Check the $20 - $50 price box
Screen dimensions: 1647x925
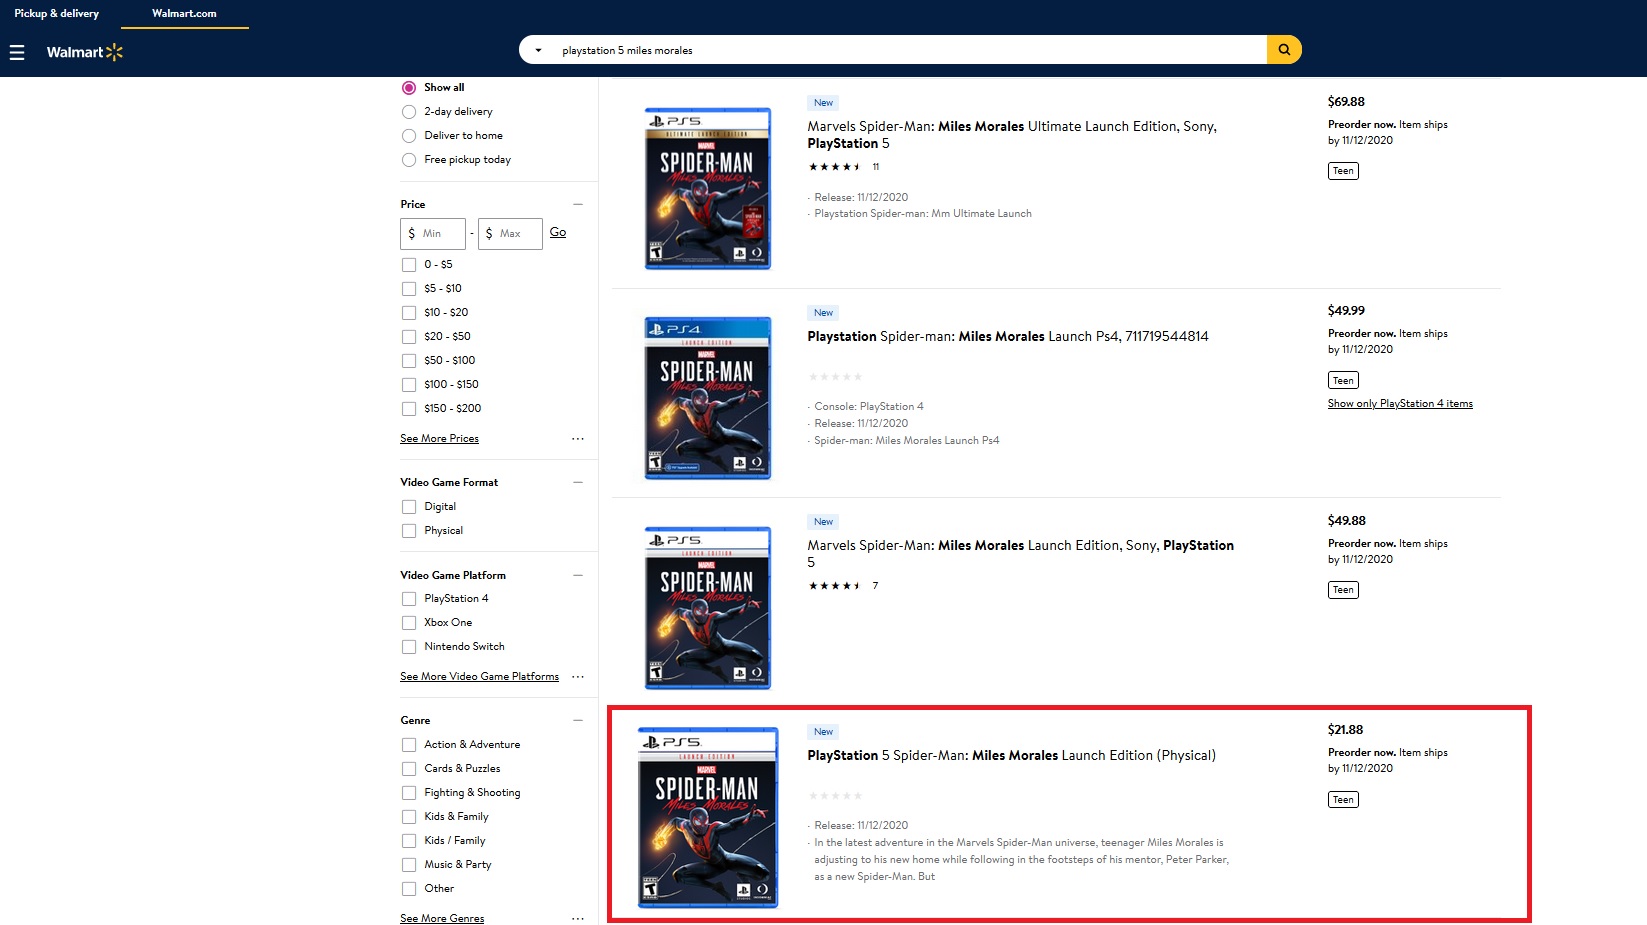coord(409,337)
